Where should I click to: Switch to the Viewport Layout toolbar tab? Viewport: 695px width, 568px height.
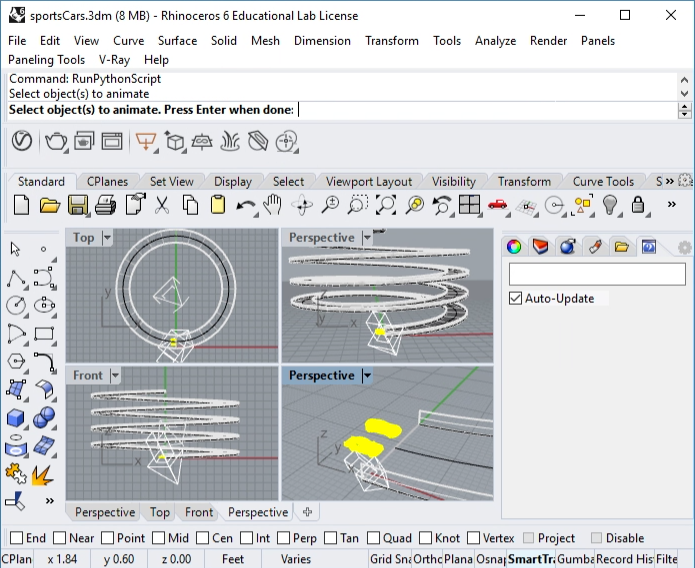click(x=369, y=181)
